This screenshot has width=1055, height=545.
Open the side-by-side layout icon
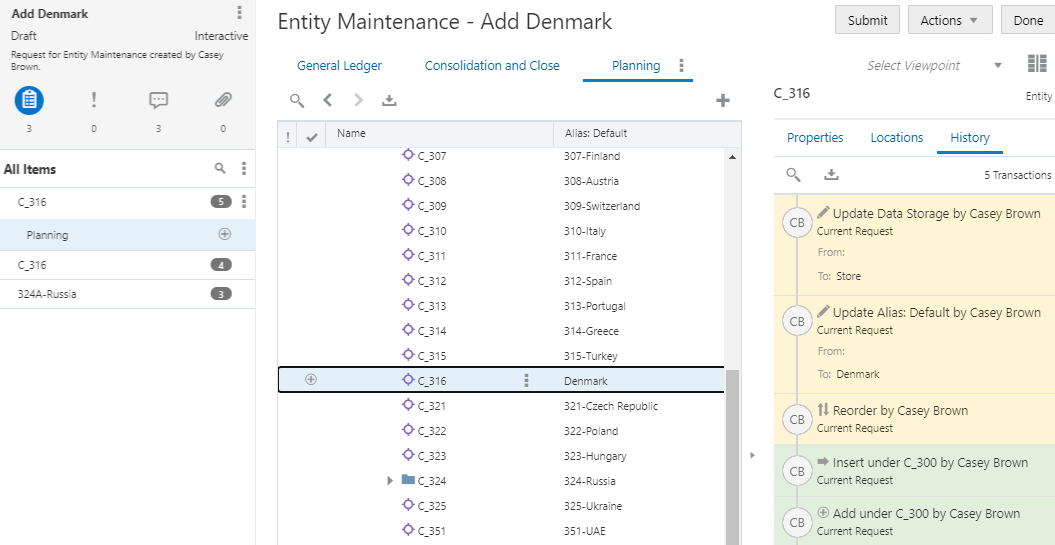pyautogui.click(x=1037, y=65)
